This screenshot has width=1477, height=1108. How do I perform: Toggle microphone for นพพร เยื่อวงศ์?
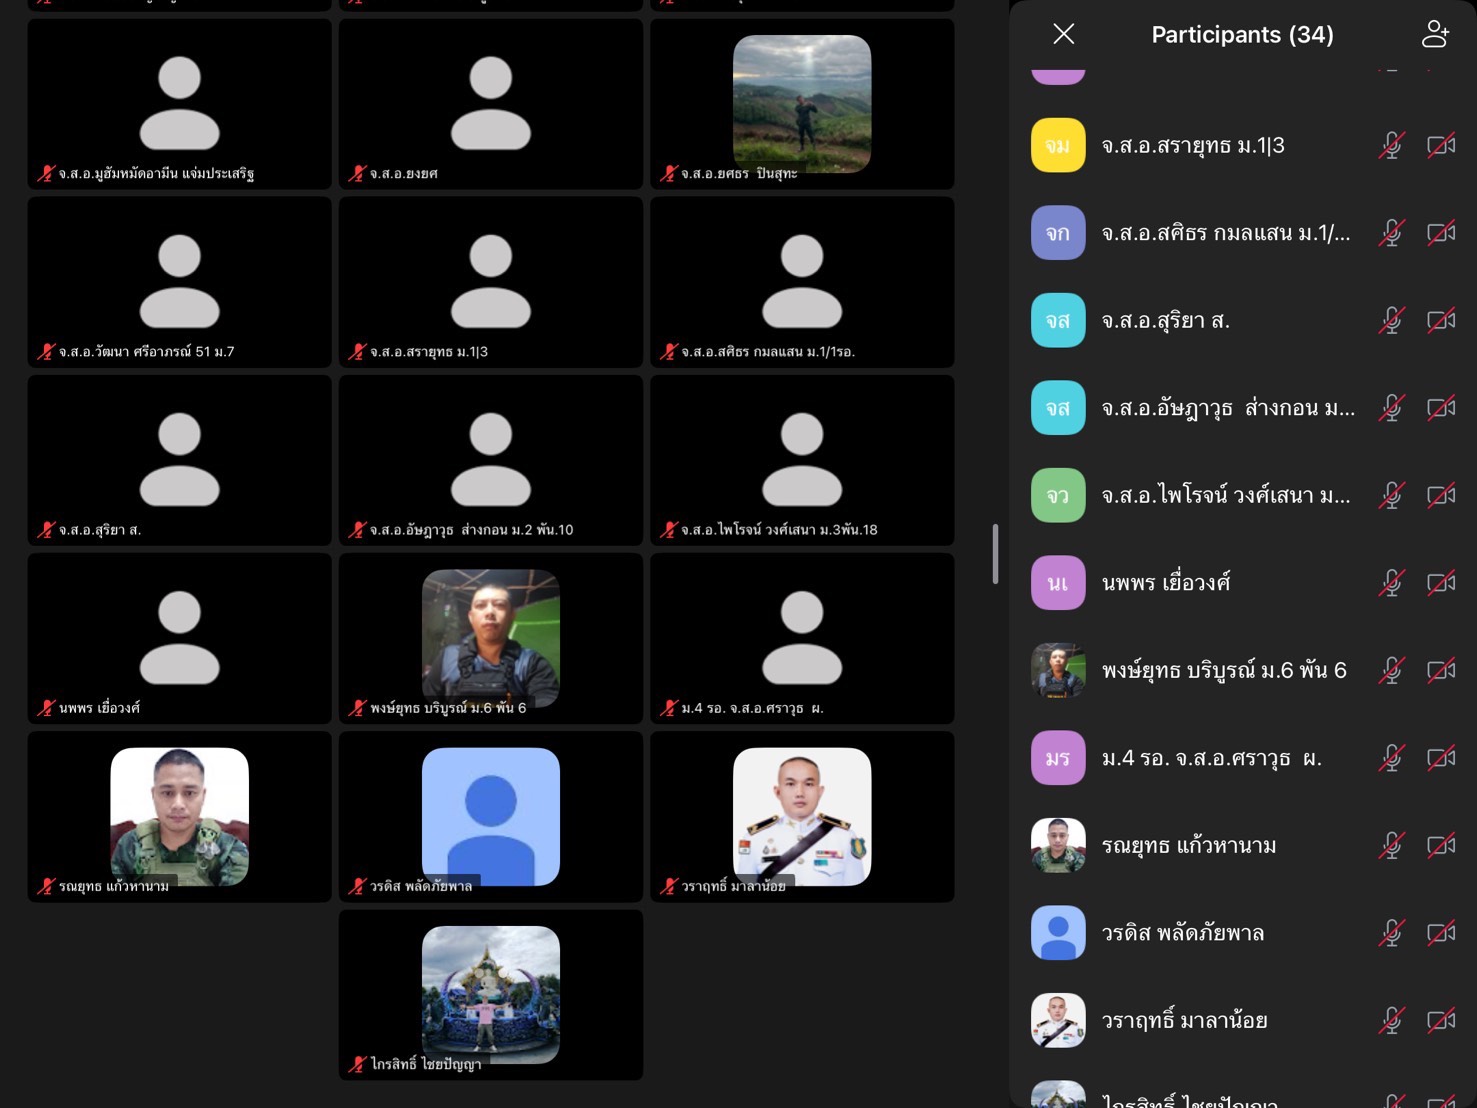click(1391, 583)
